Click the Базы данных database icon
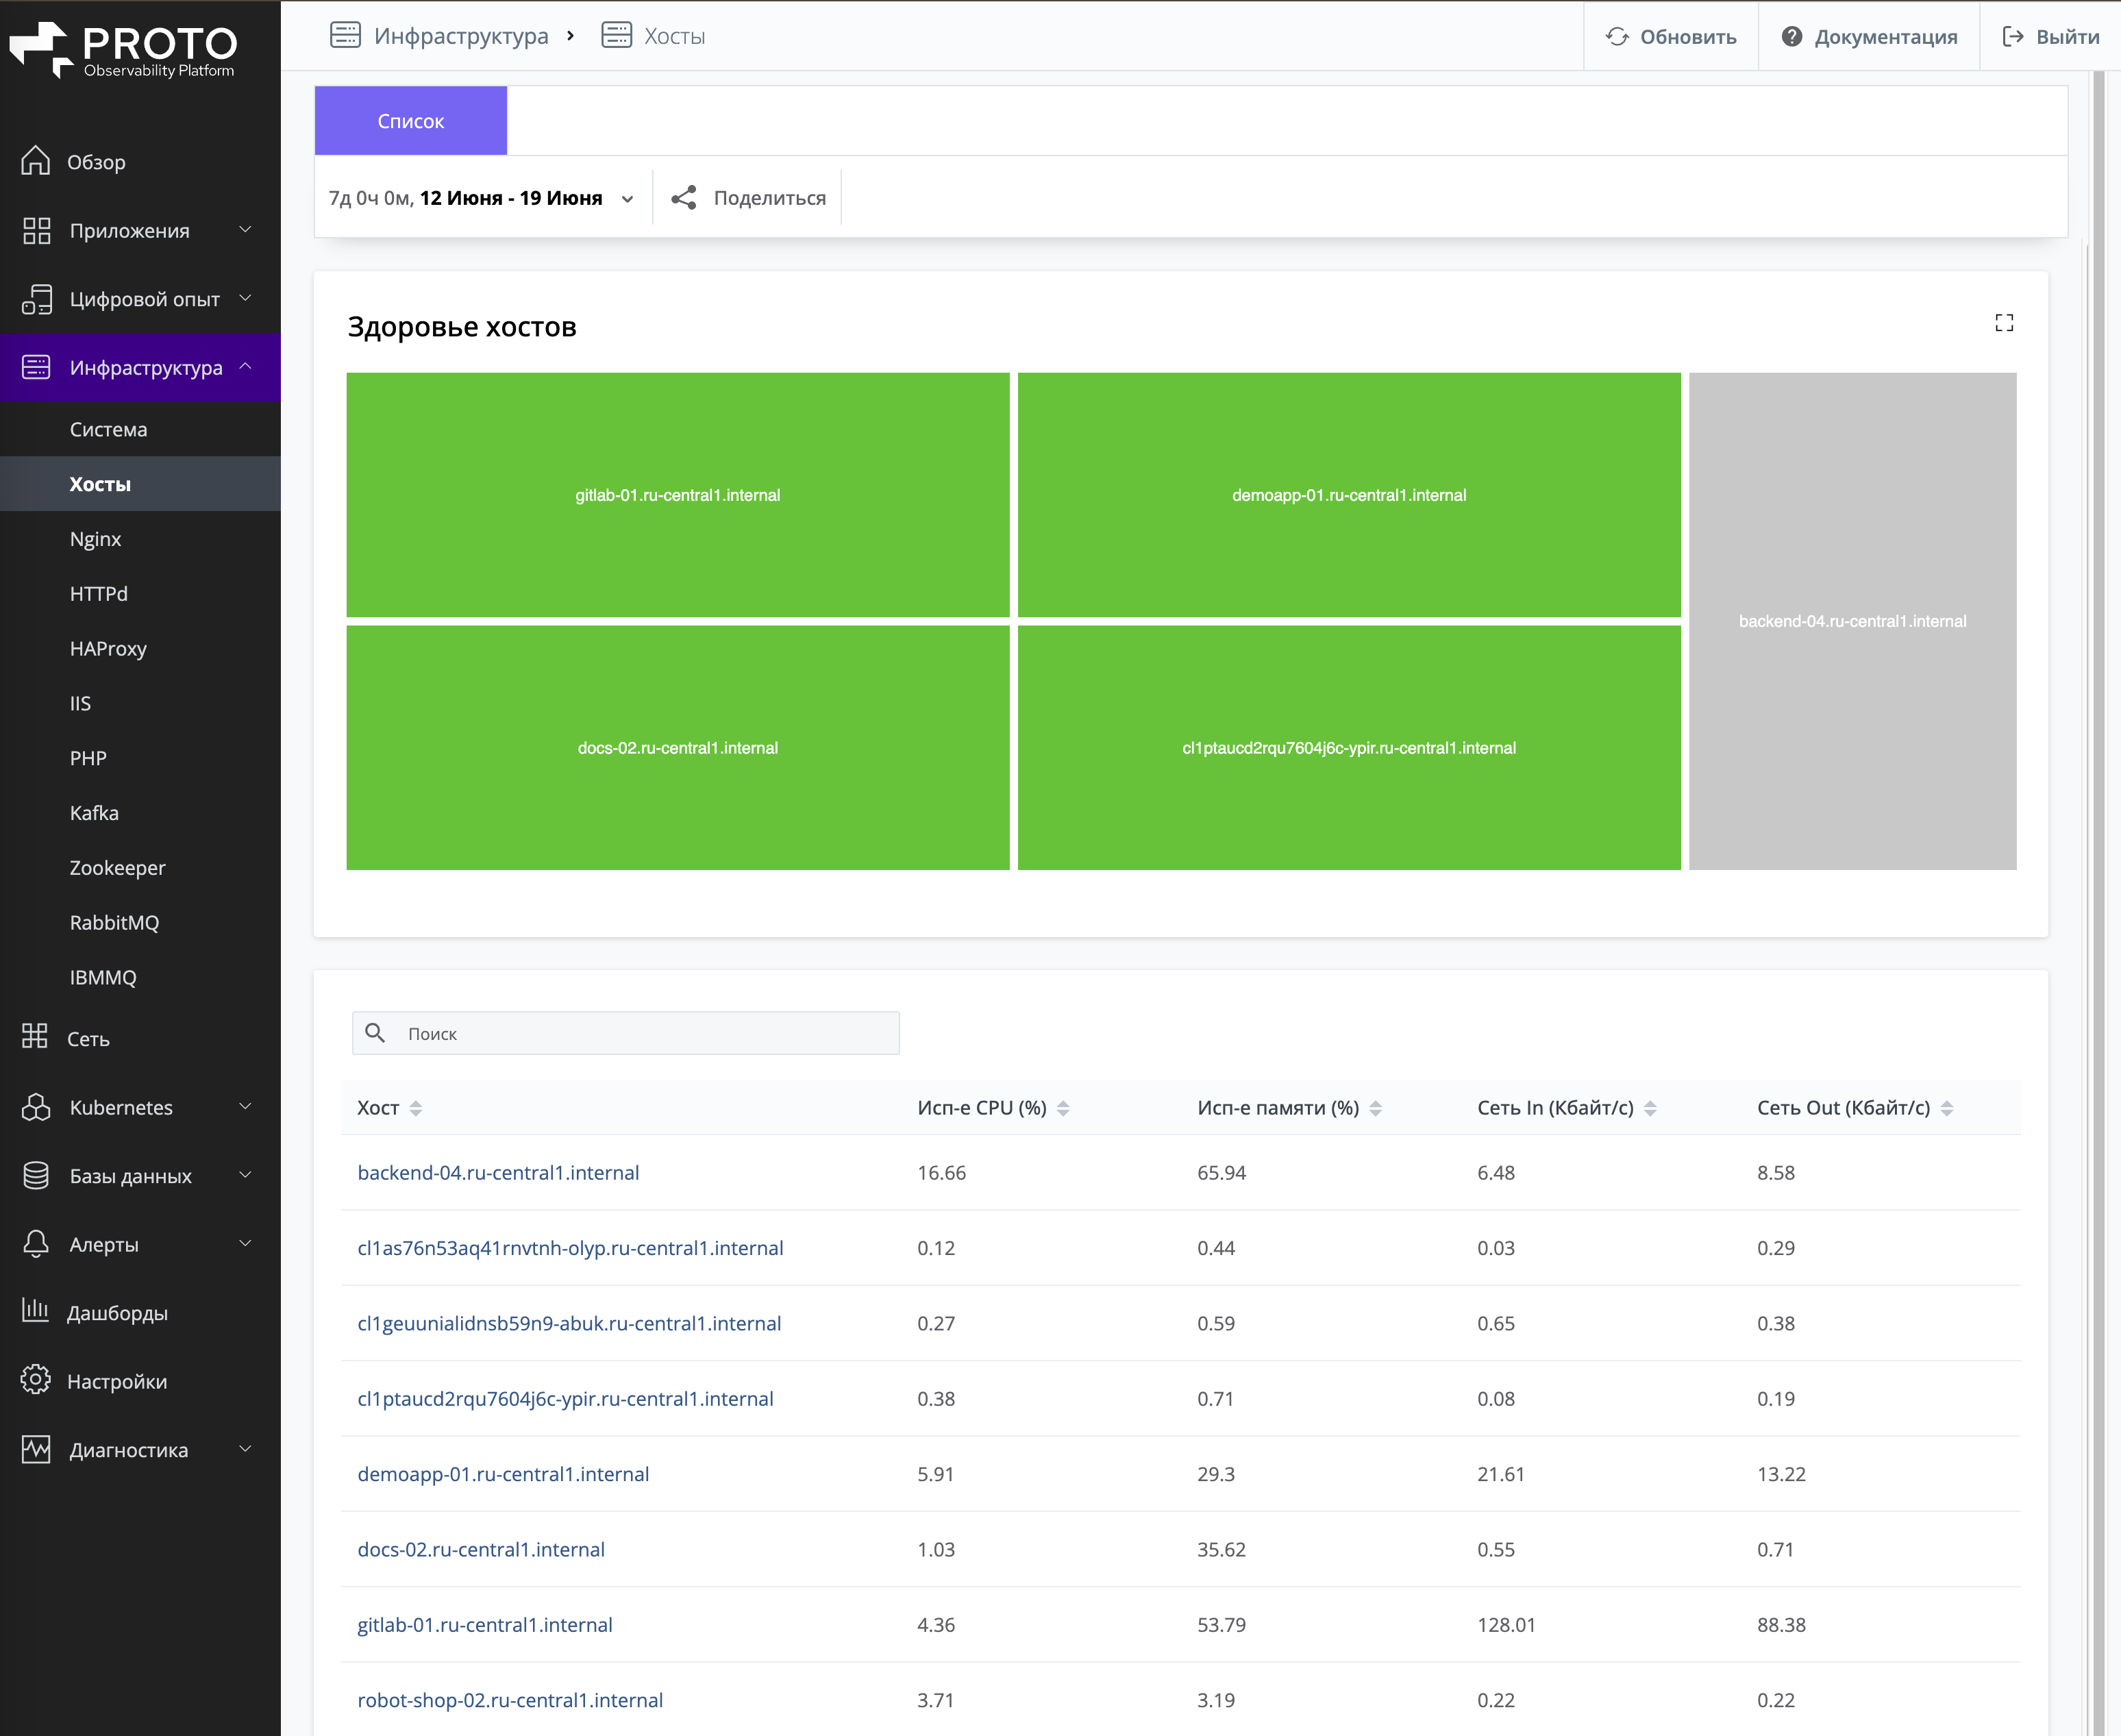 36,1175
